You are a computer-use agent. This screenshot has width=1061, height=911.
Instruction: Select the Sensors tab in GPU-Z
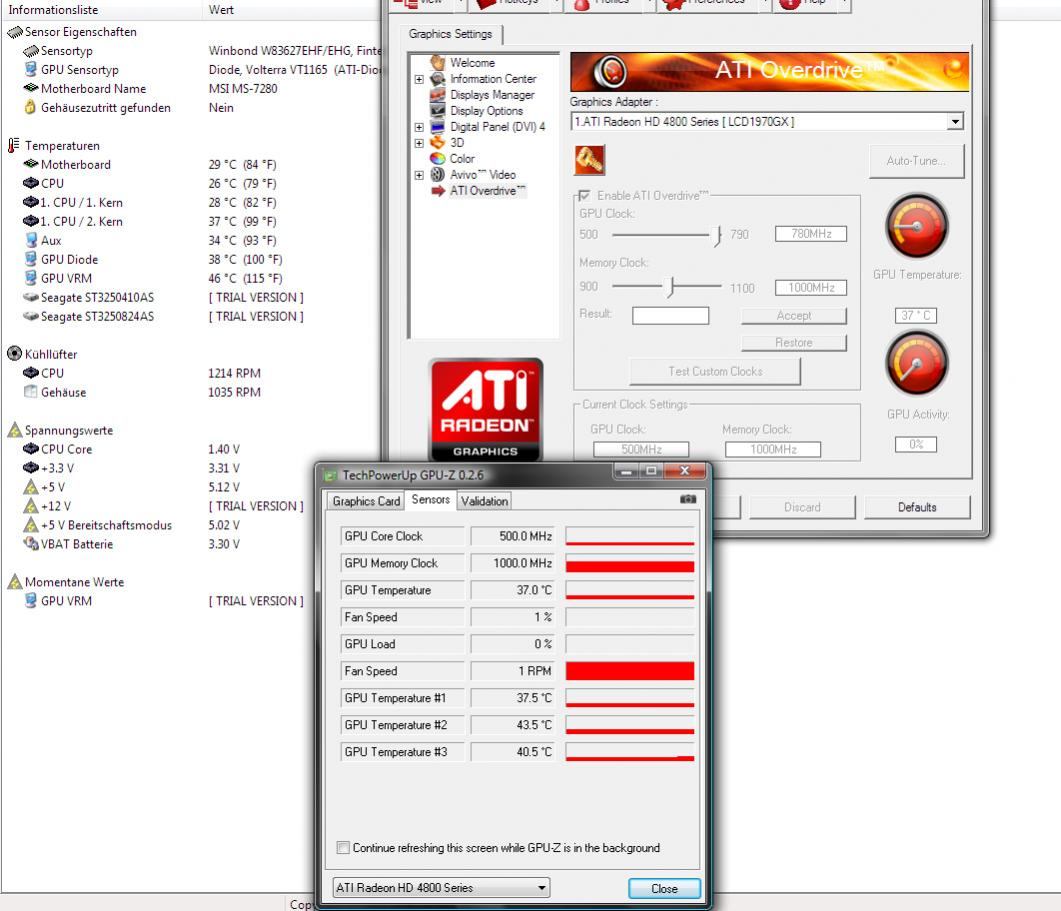pos(430,499)
